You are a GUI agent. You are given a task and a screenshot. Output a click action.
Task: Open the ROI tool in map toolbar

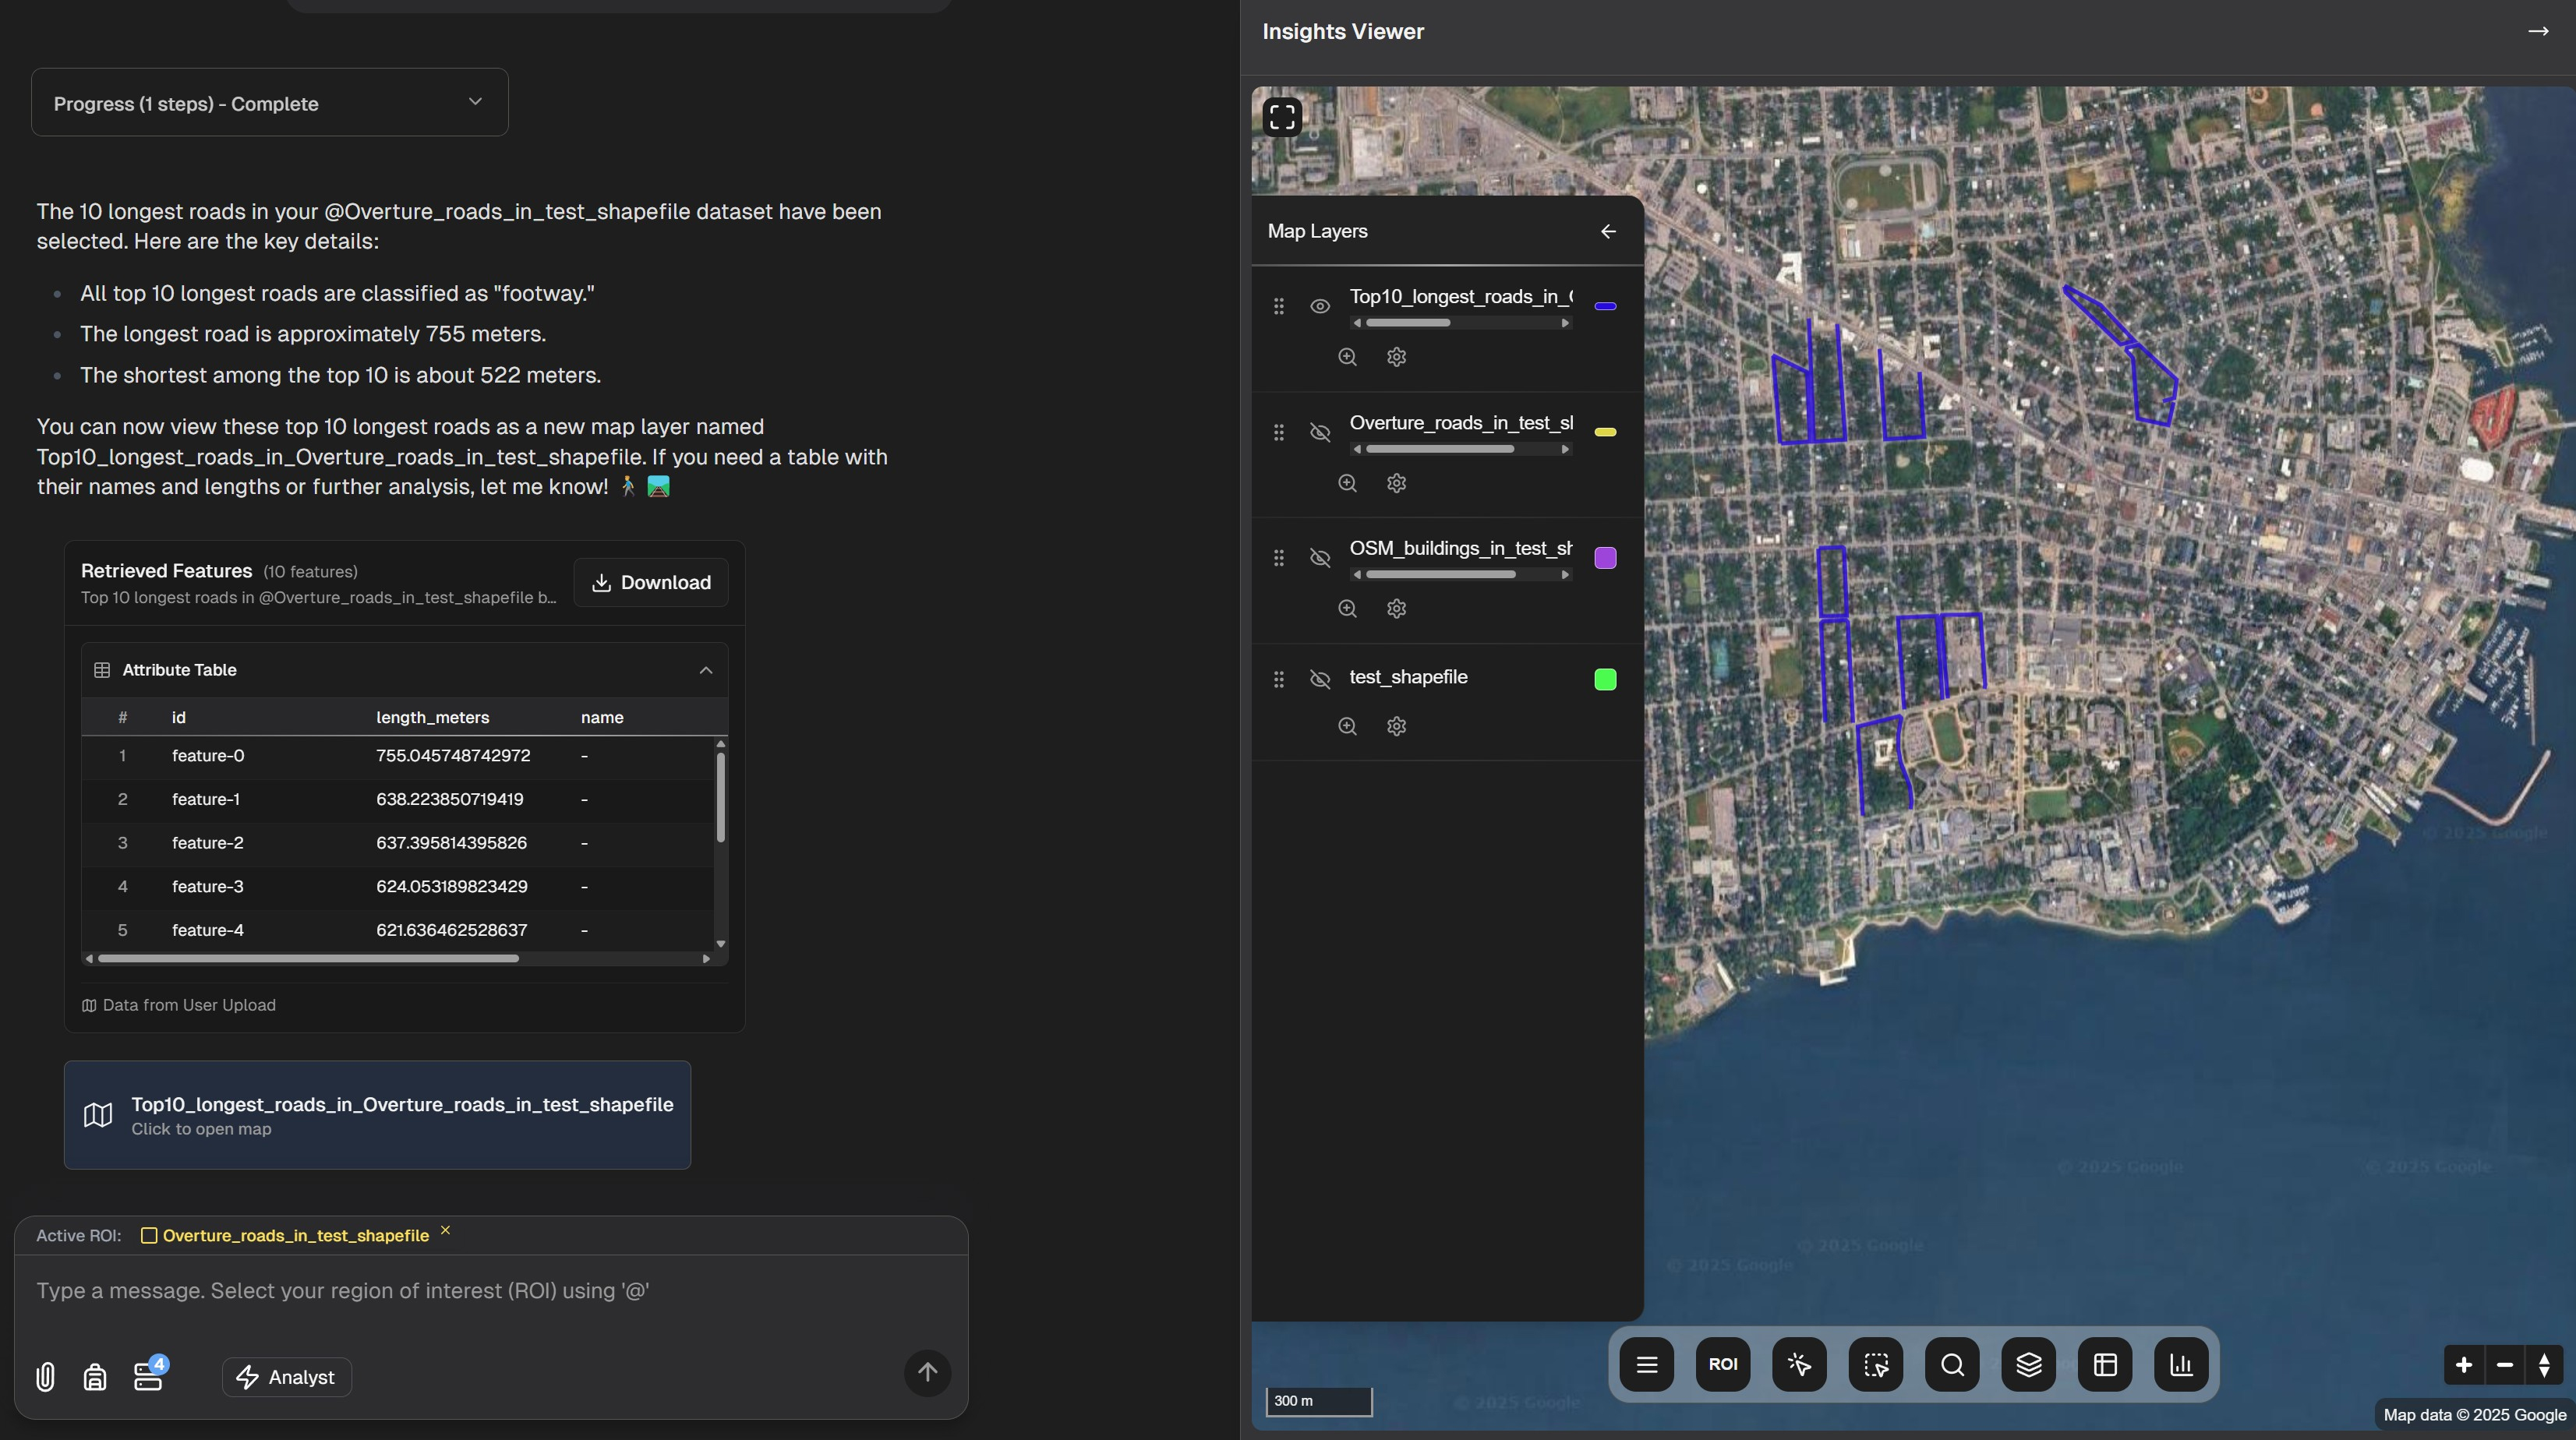point(1722,1364)
